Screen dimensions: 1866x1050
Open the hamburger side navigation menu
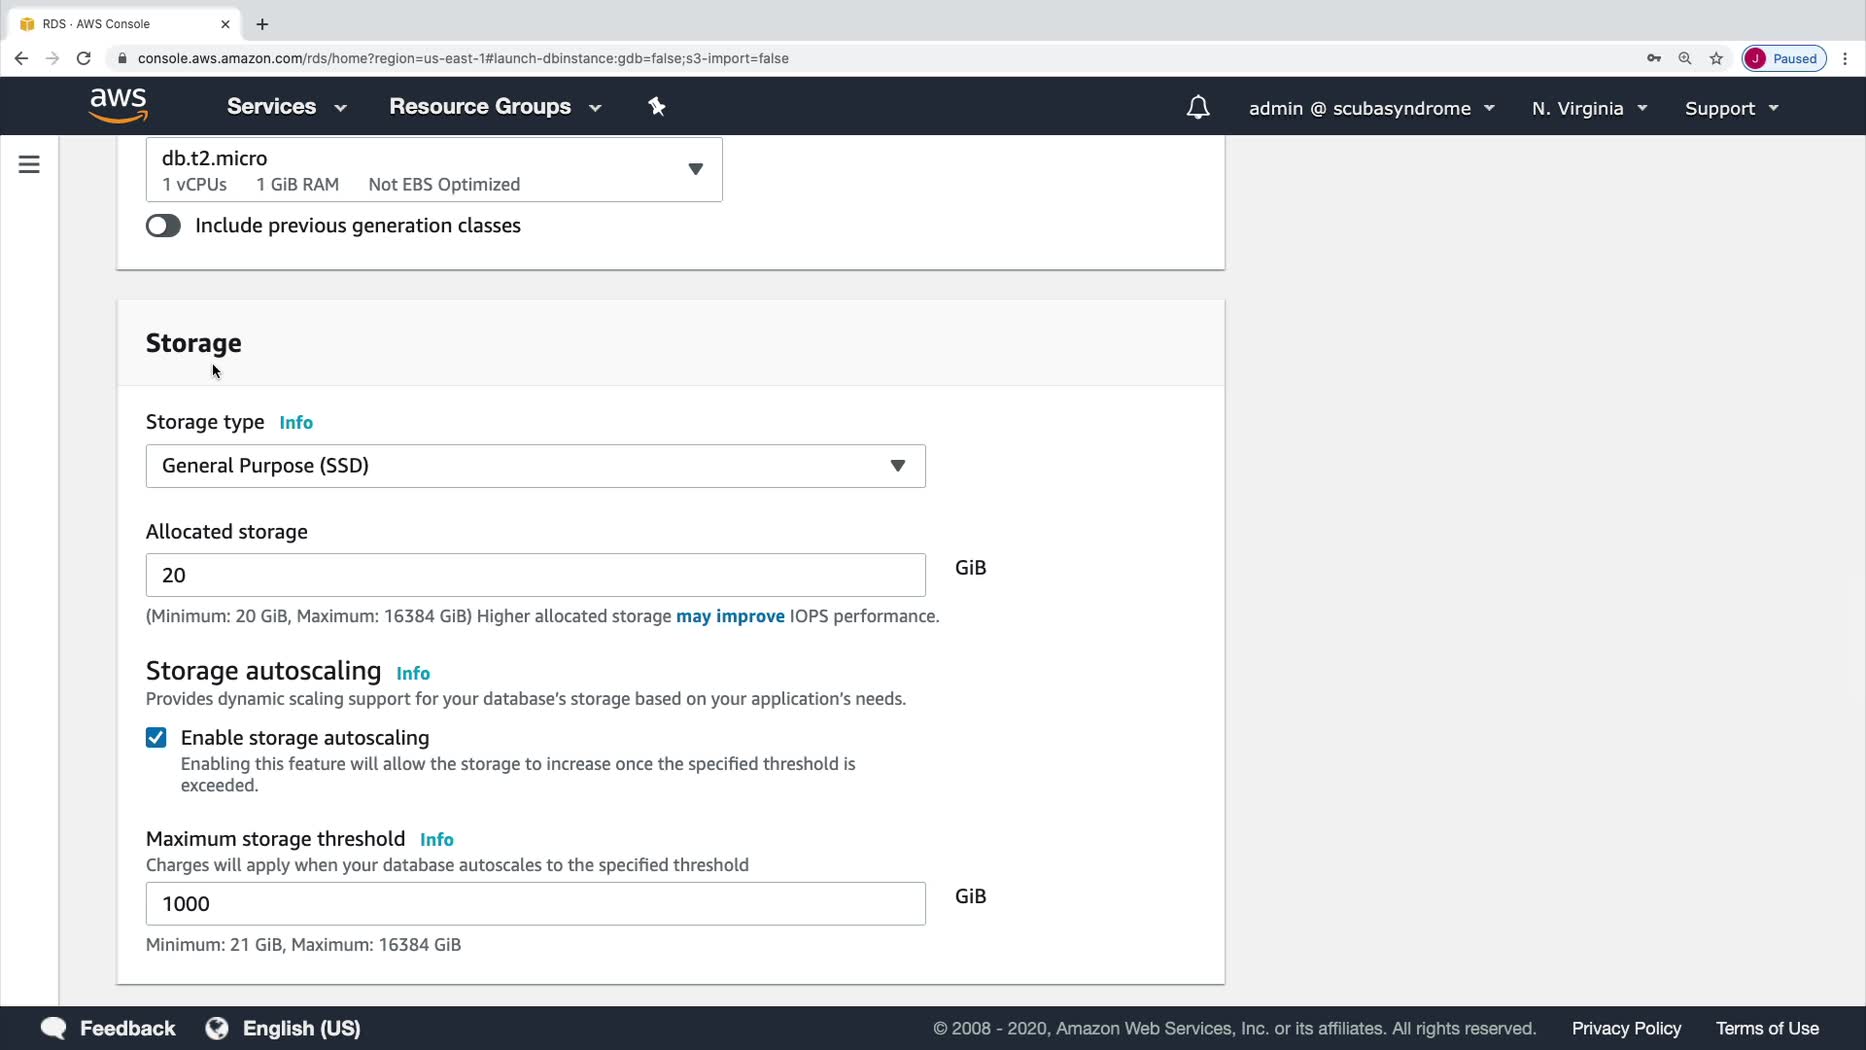29,164
